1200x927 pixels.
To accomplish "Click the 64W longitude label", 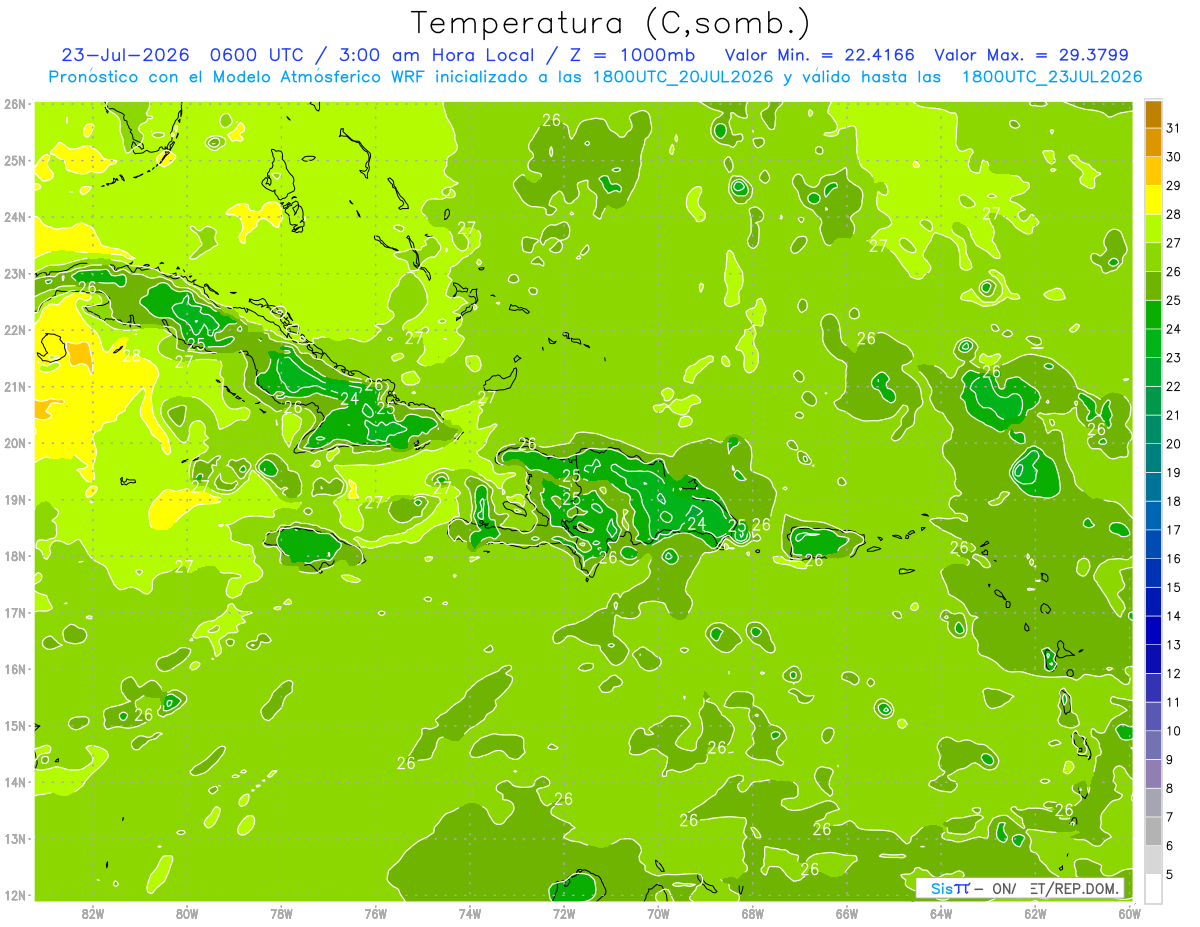I will (x=940, y=913).
